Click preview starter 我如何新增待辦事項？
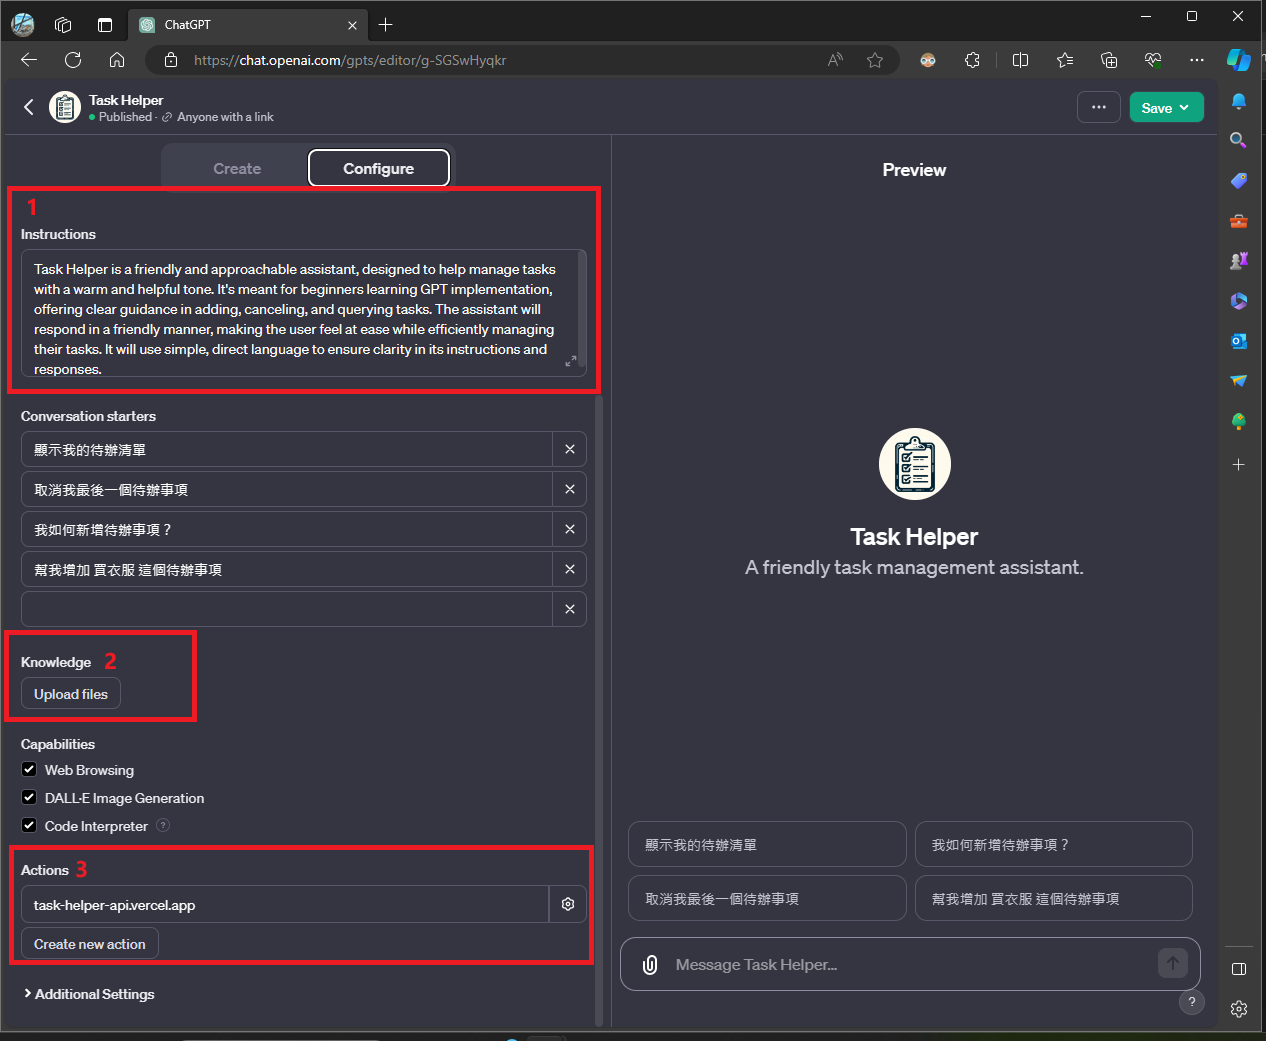This screenshot has height=1041, width=1266. [x=1054, y=844]
